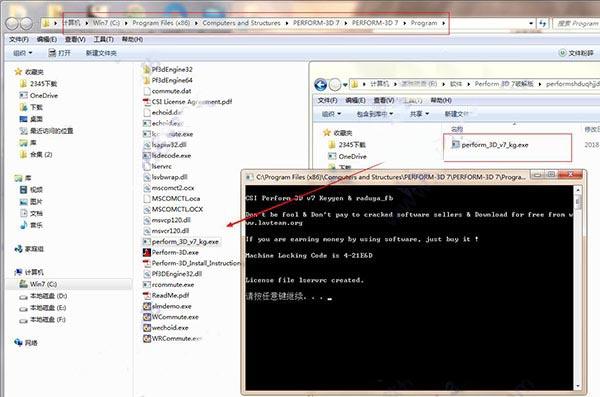600x397 pixels.
Task: Click the Program search field
Action: 576,23
